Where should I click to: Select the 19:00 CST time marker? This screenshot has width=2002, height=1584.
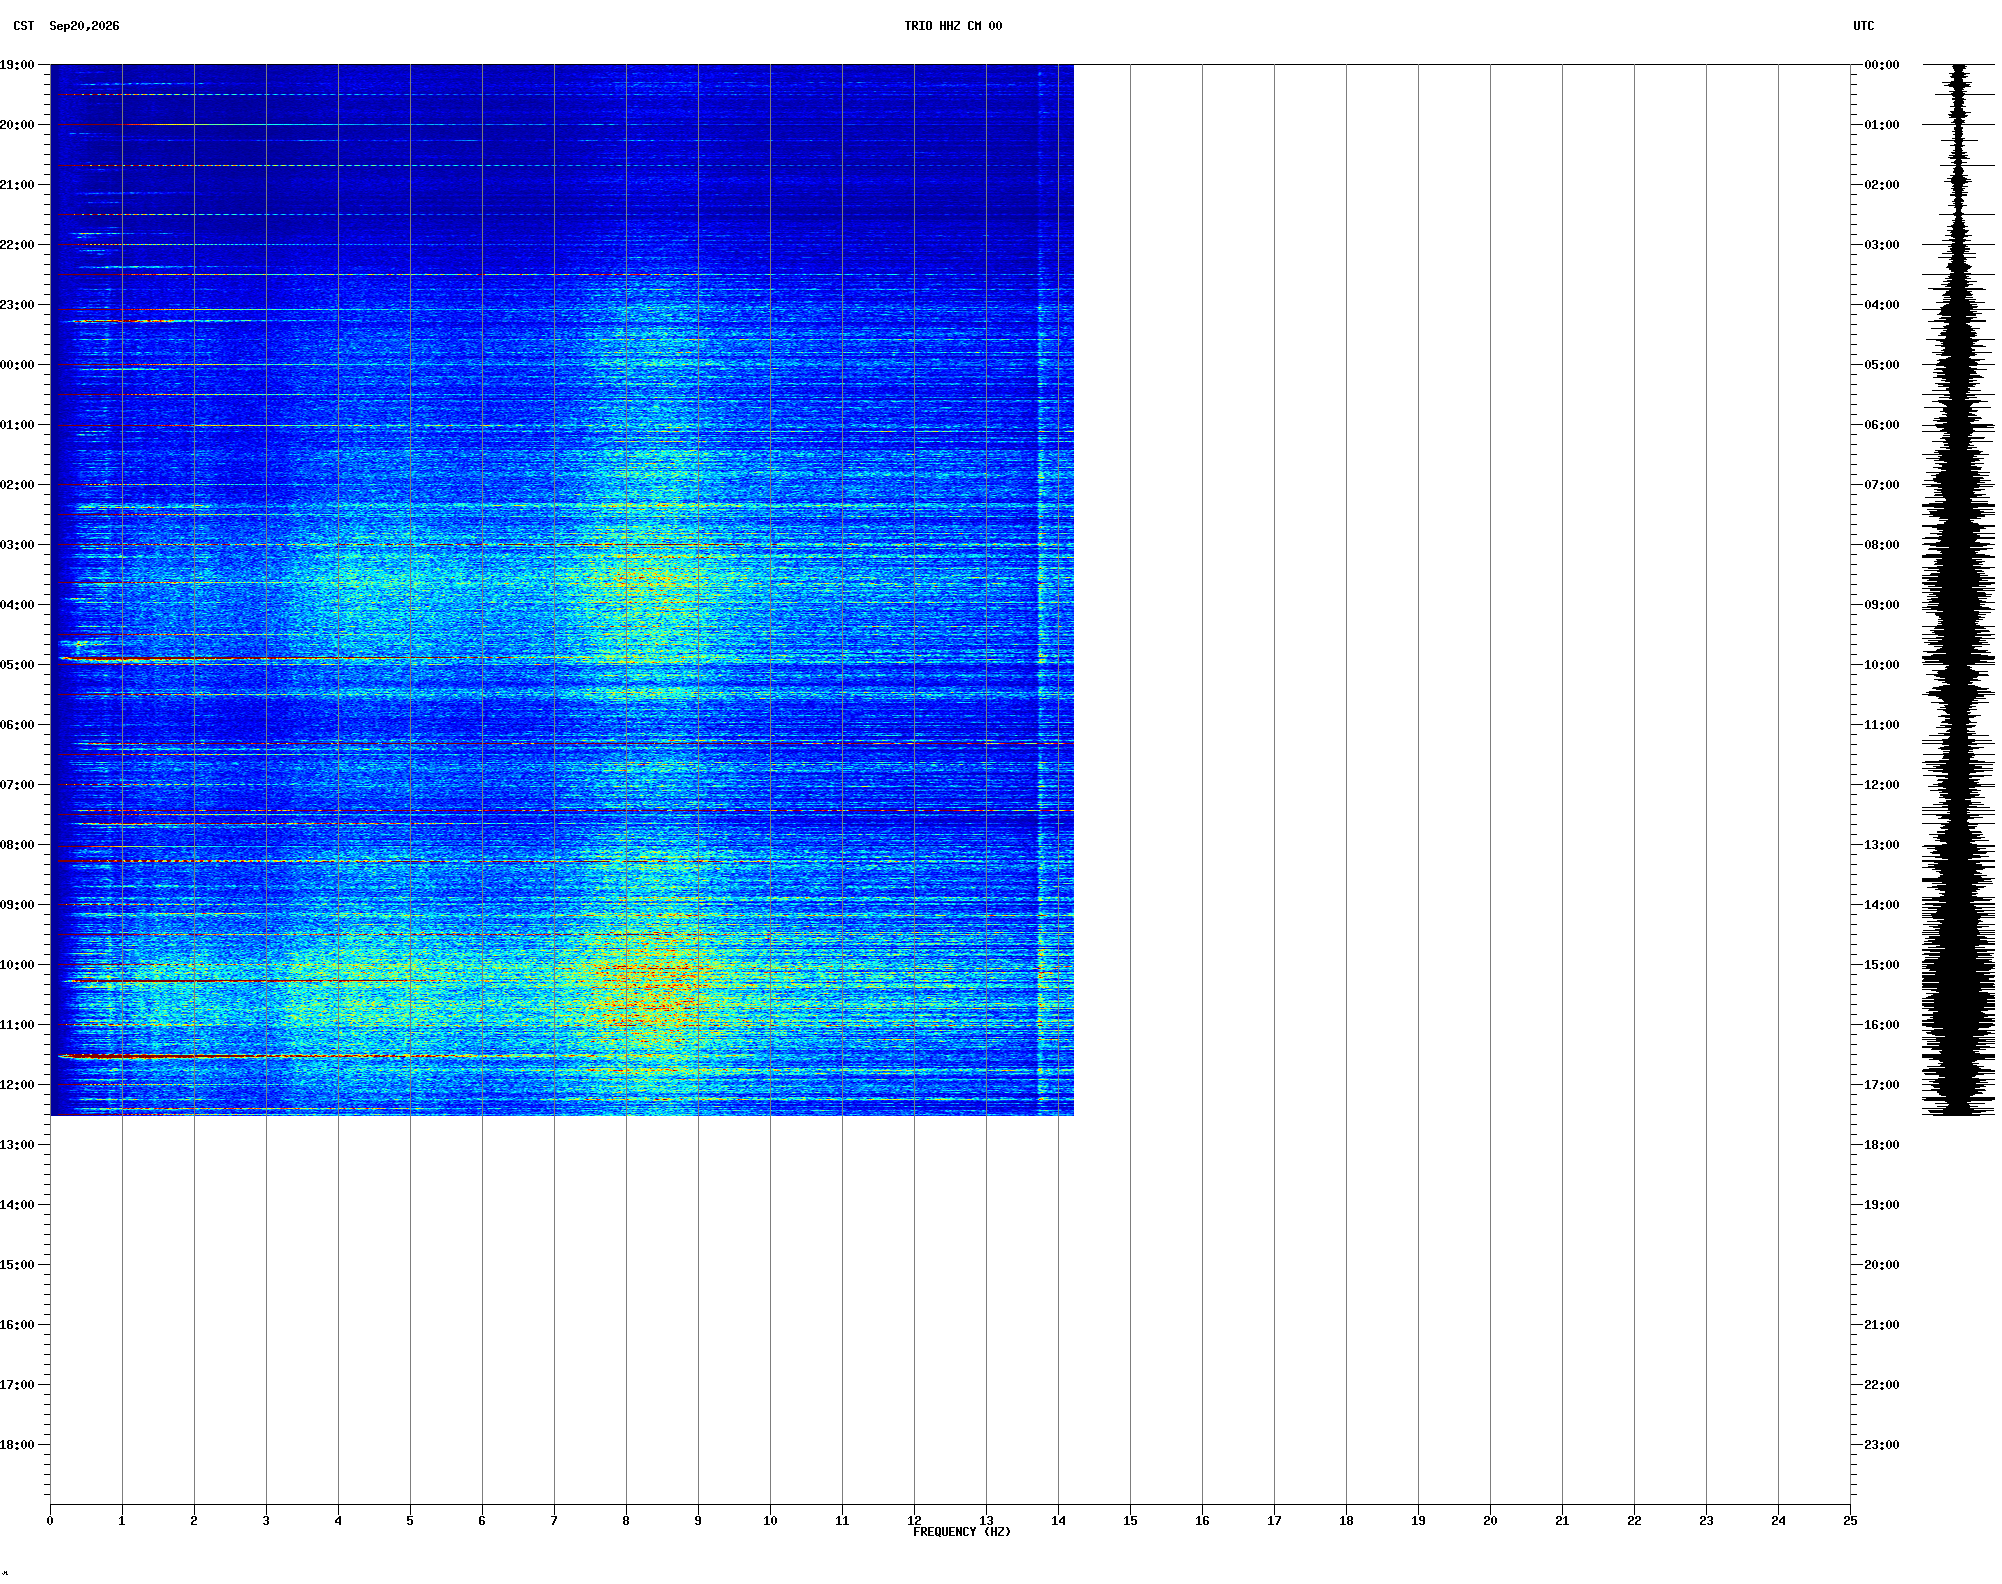(17, 65)
